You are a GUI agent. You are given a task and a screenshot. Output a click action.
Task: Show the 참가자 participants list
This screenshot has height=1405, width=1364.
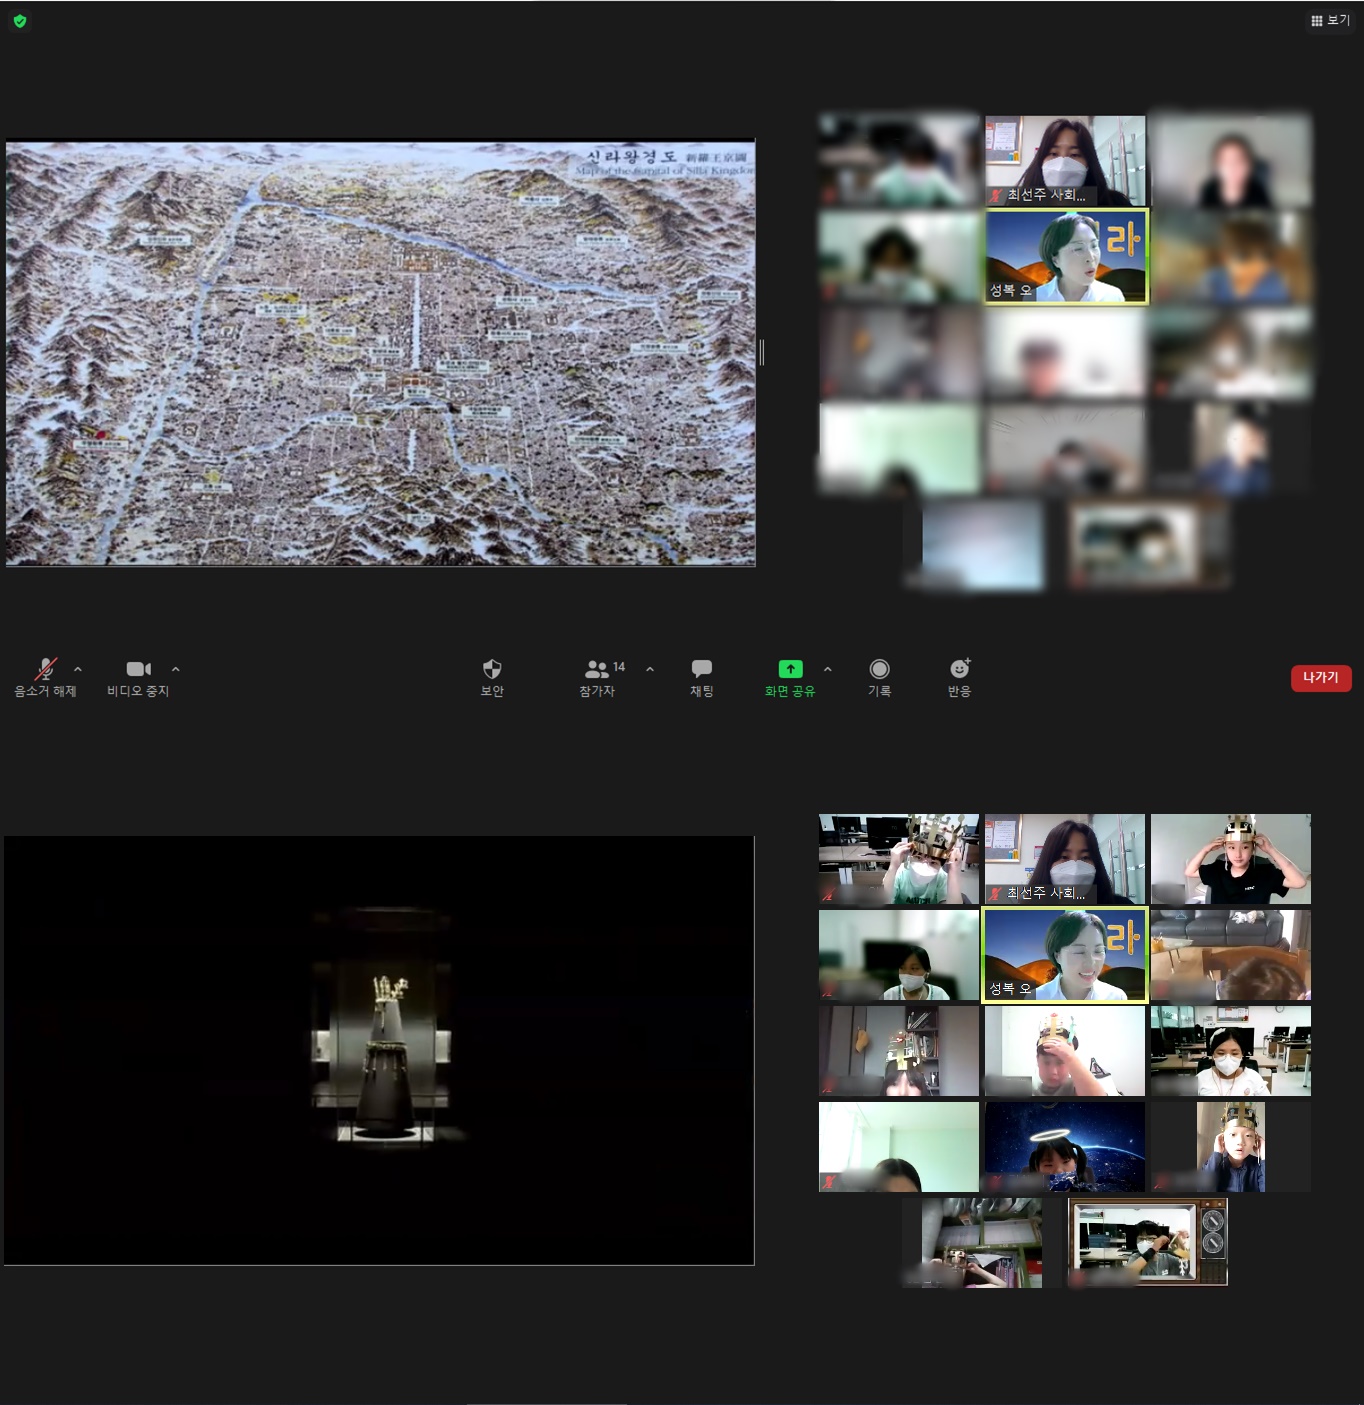click(598, 670)
